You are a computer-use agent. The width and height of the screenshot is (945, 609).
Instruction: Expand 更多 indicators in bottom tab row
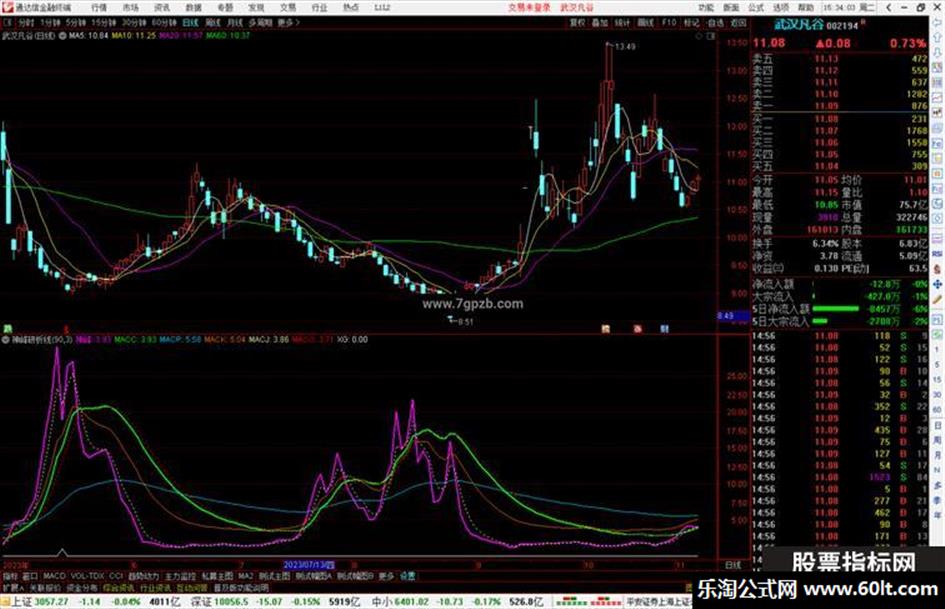click(x=386, y=576)
